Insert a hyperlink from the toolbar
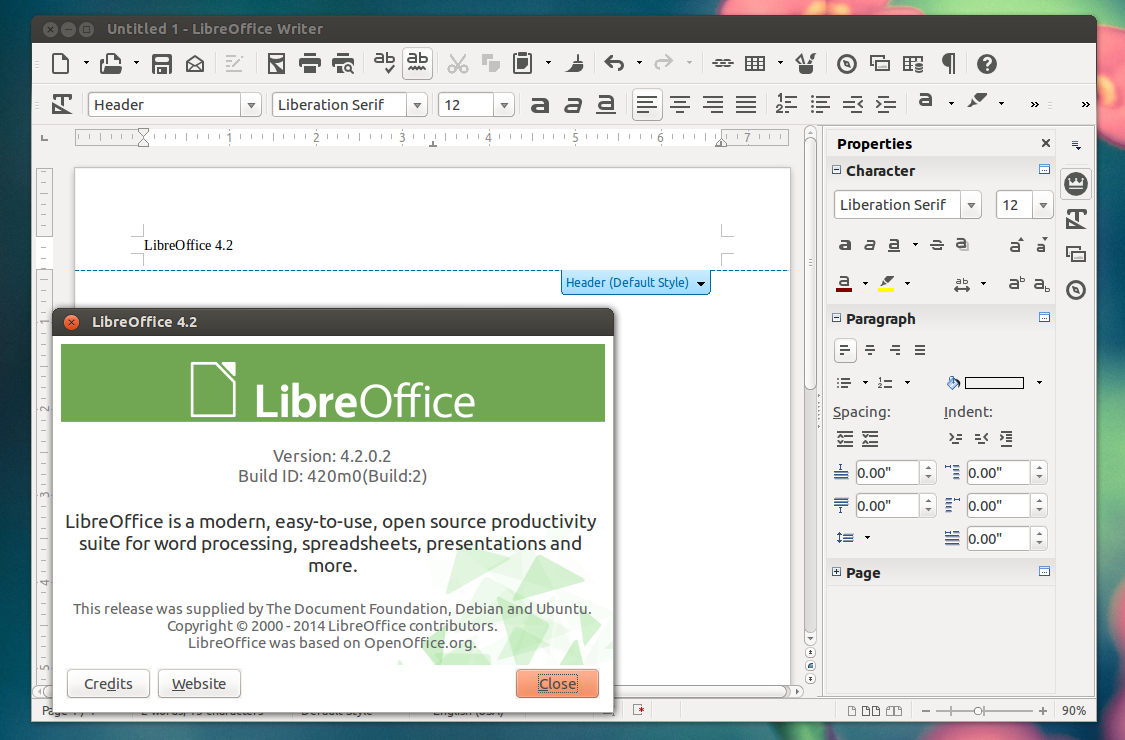 [x=722, y=63]
